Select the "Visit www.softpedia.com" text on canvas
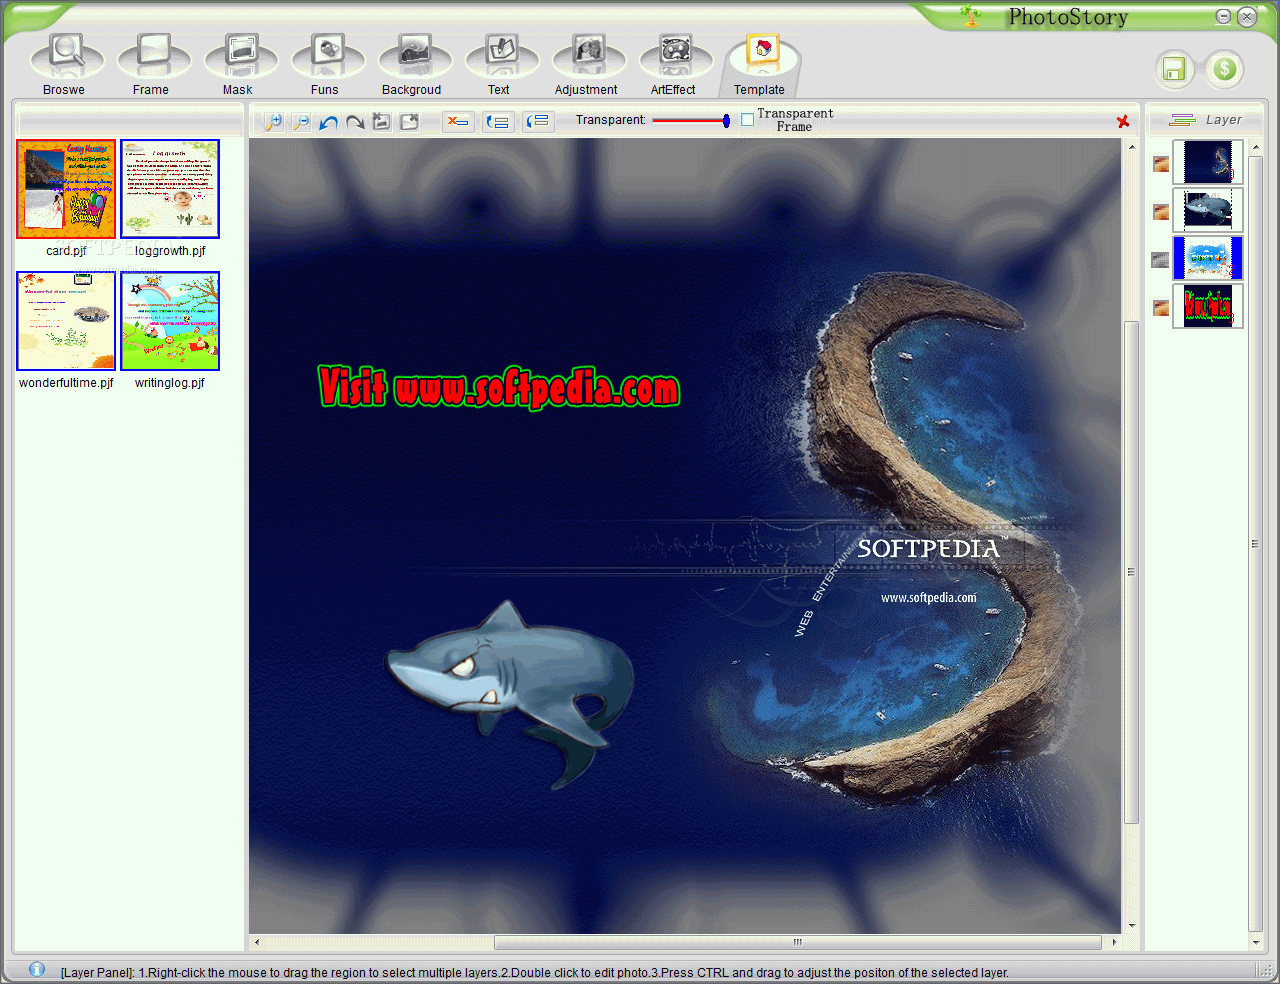This screenshot has height=984, width=1280. [x=499, y=387]
